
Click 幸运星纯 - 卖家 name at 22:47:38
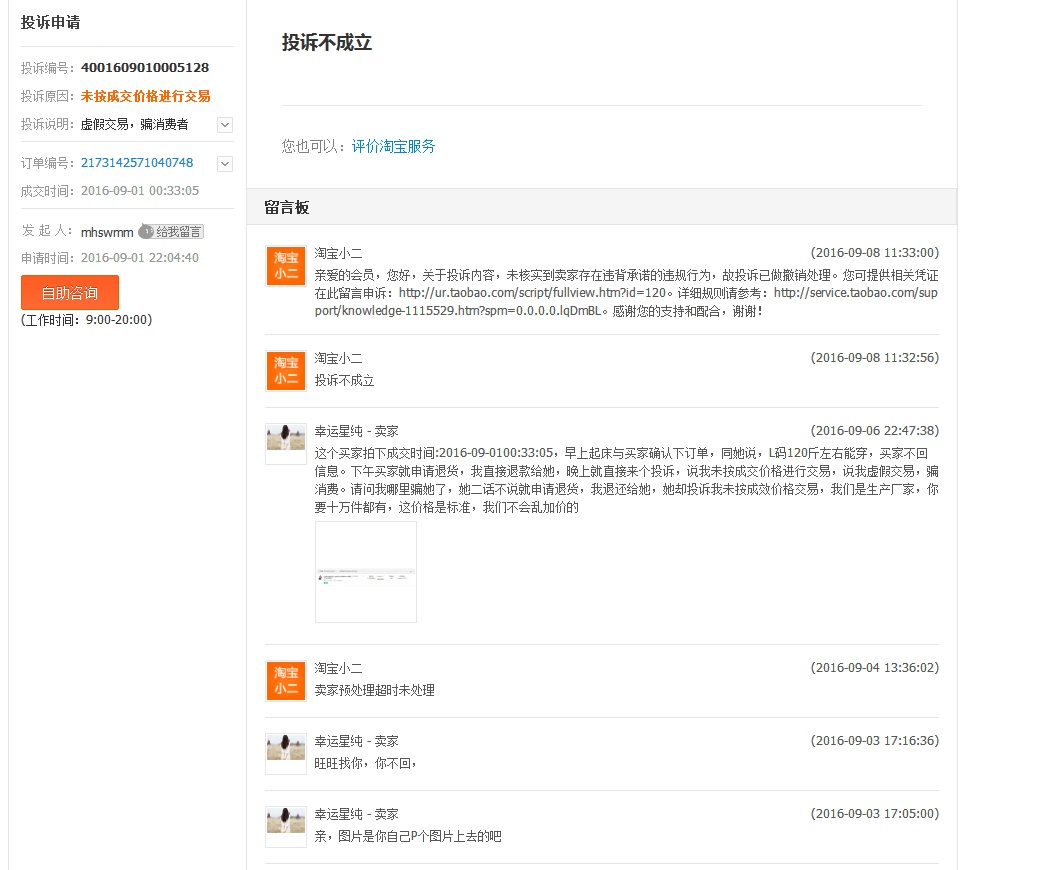(x=357, y=431)
